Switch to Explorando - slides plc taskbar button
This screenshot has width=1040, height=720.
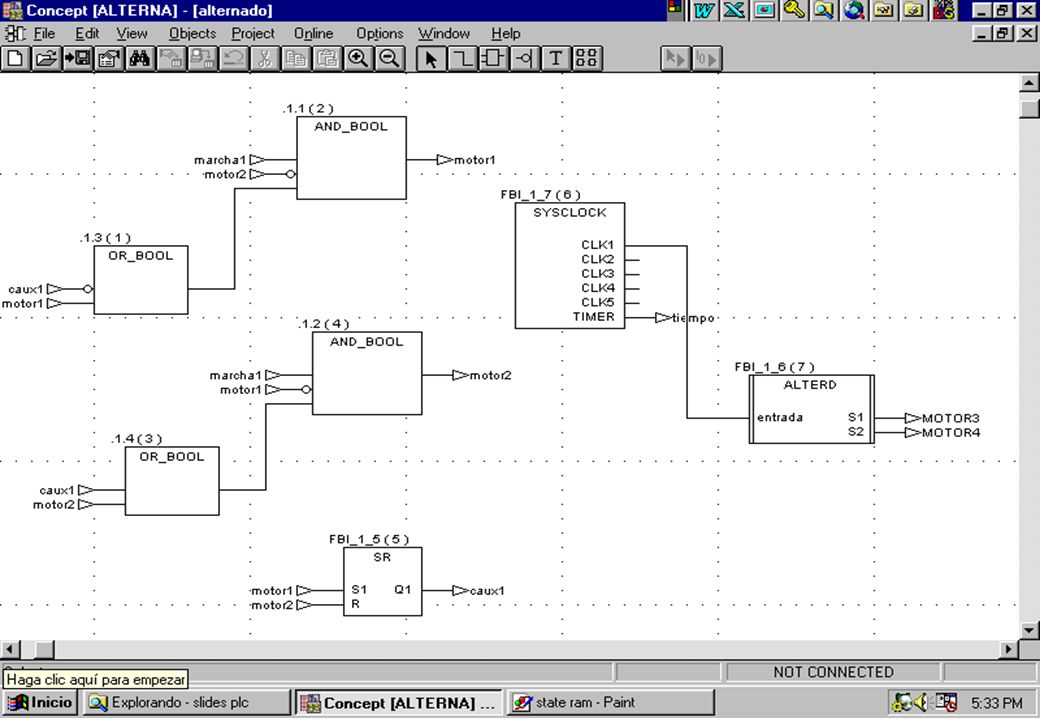[186, 702]
